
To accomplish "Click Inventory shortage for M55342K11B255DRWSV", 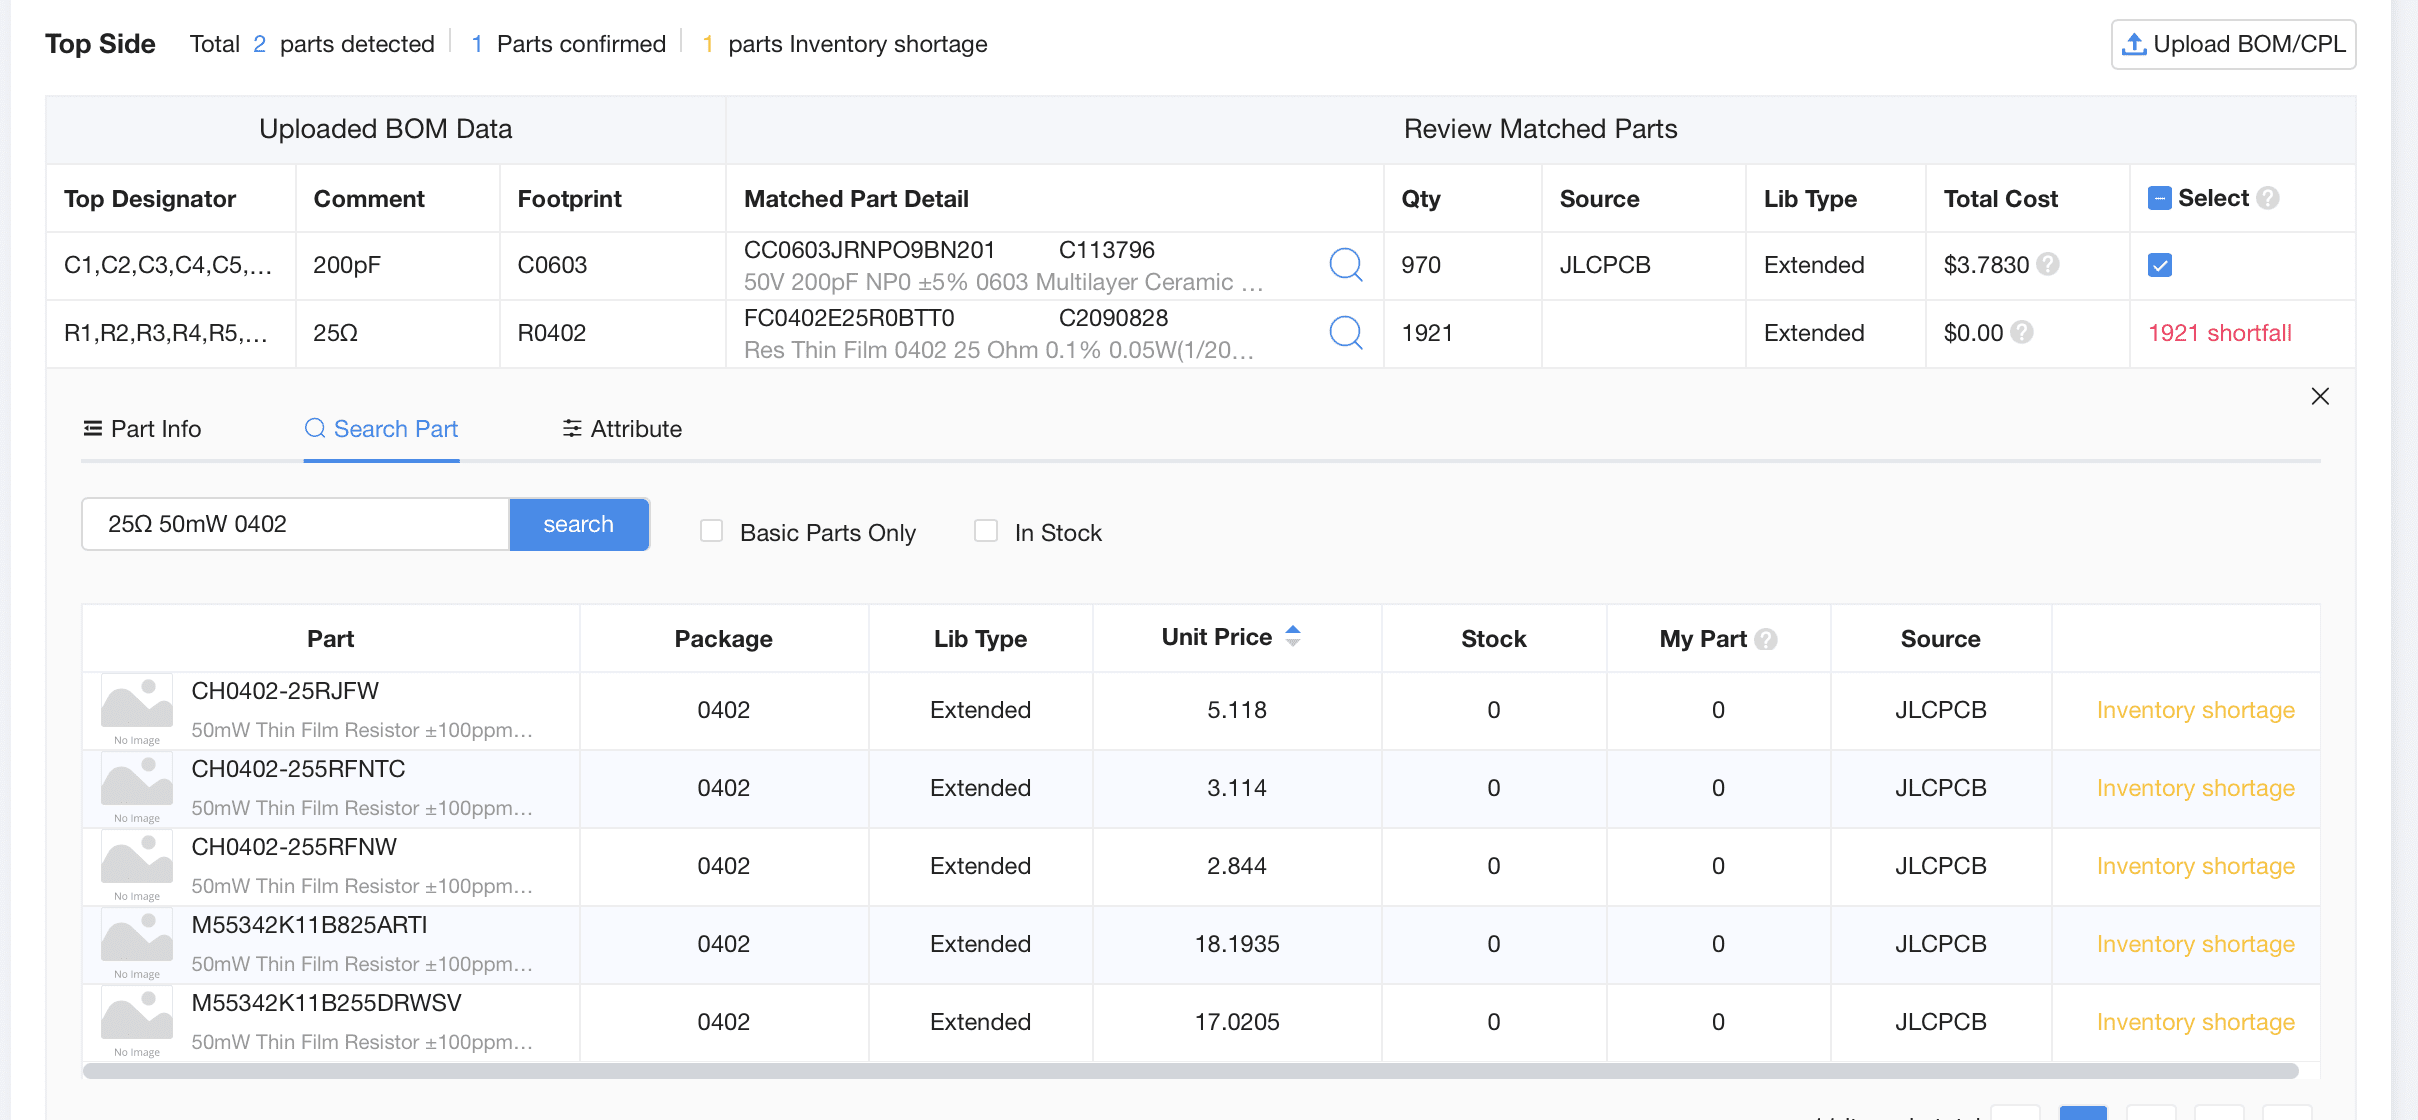I will [2195, 1022].
